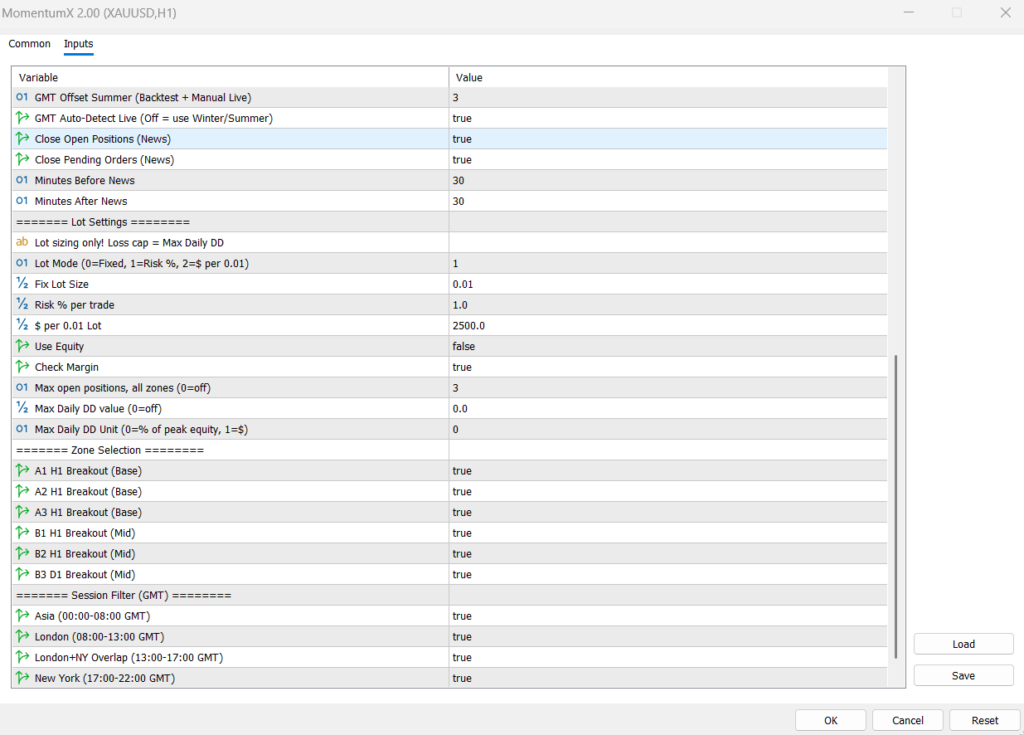Viewport: 1024px width, 735px height.
Task: Click the bool icon beside New York session
Action: (x=22, y=678)
